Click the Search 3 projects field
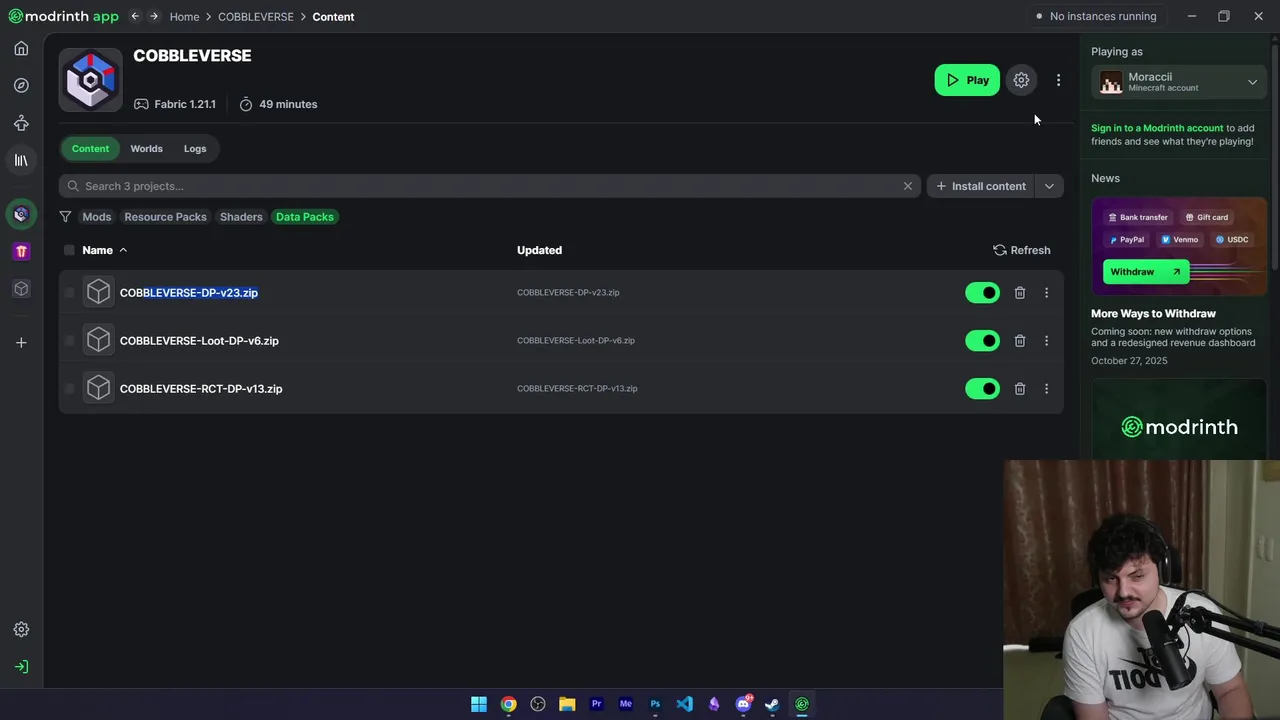The height and width of the screenshot is (720, 1280). click(x=490, y=186)
